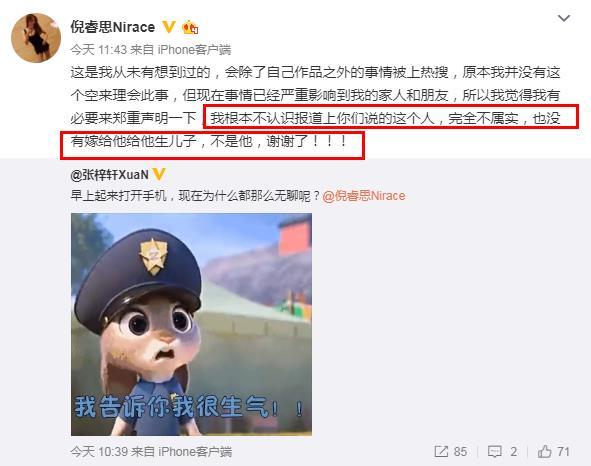Click the verified badge next to 张梓轩XuaN

(x=159, y=174)
